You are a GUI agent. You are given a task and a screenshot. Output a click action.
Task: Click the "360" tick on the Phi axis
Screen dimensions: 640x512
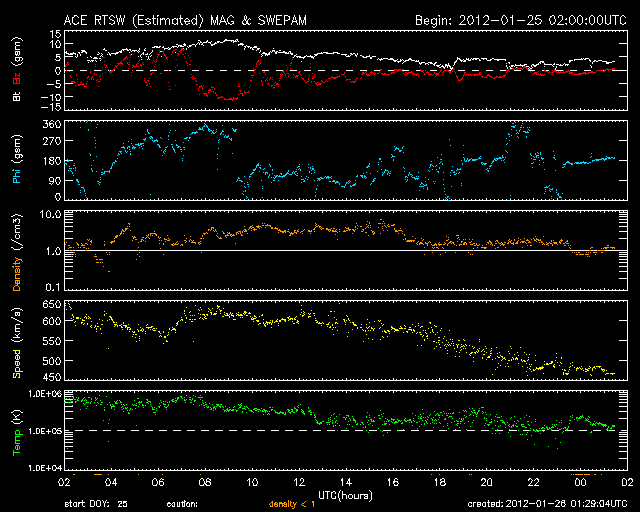coord(52,125)
